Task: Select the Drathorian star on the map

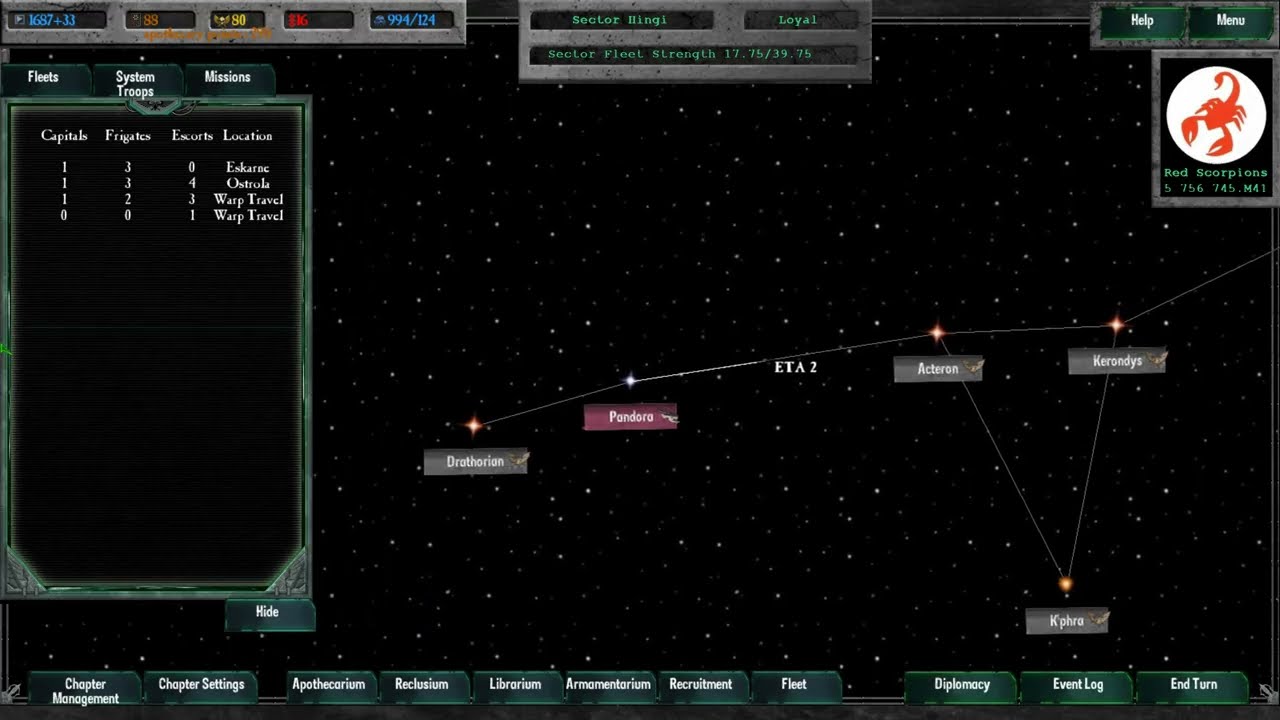Action: pyautogui.click(x=474, y=426)
